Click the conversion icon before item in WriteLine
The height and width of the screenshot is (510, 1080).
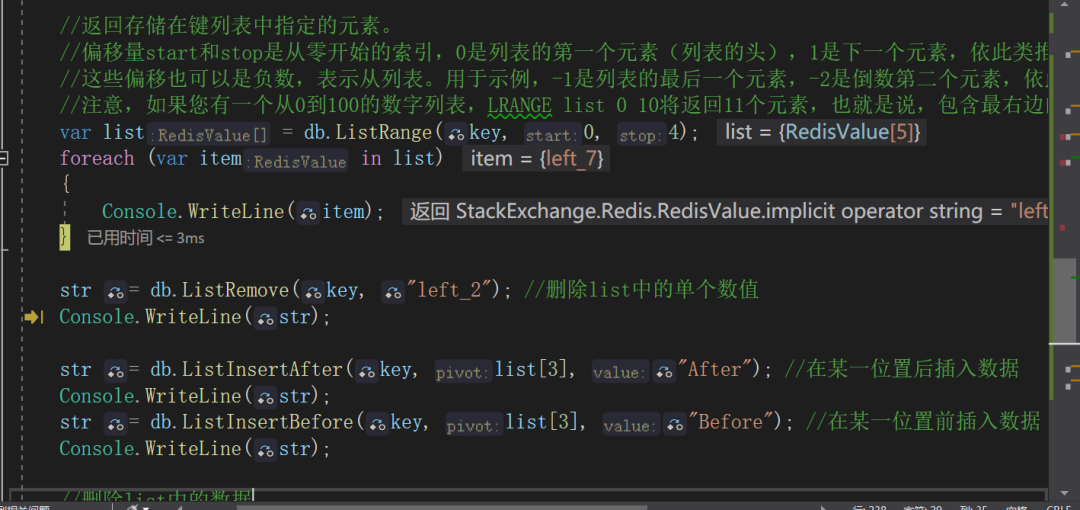pos(308,213)
